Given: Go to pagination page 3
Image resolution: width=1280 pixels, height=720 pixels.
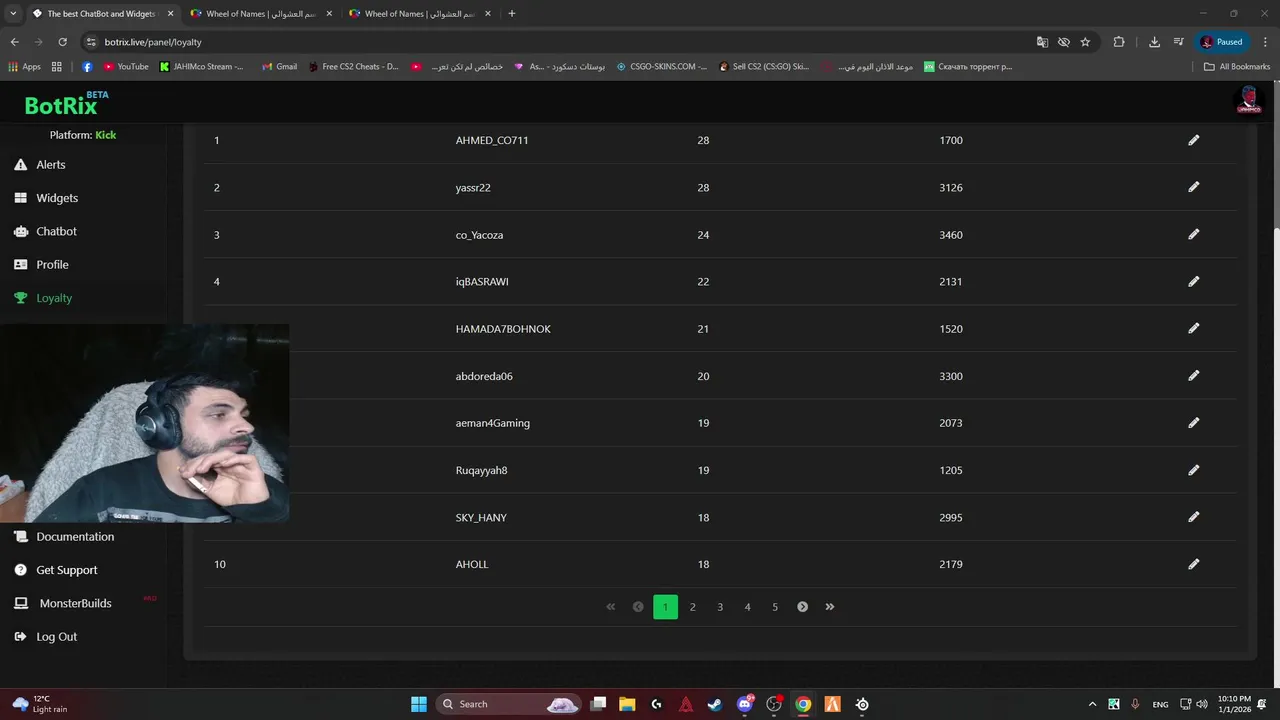Looking at the screenshot, I should point(720,607).
